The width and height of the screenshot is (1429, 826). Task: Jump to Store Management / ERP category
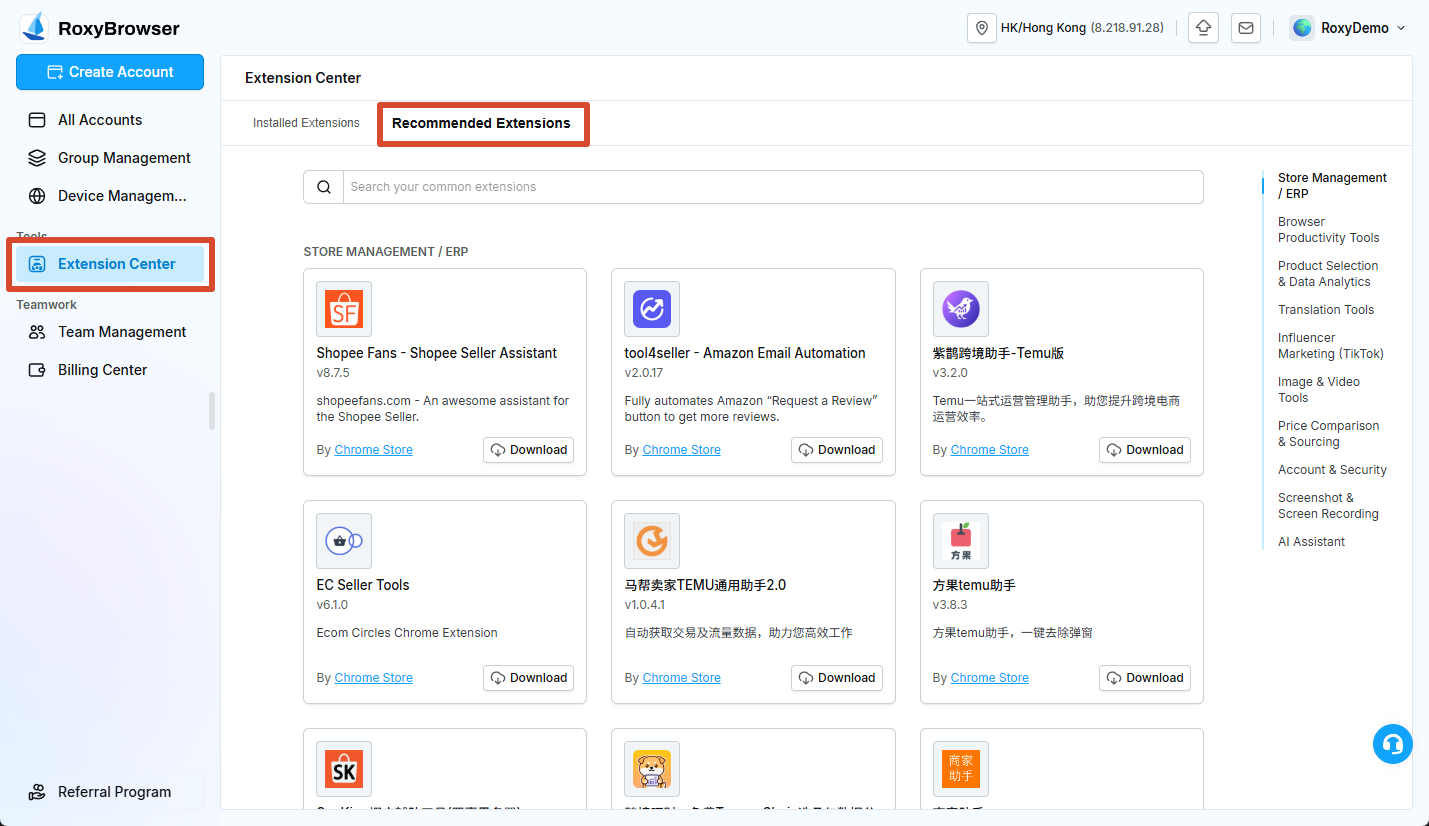tap(1332, 186)
